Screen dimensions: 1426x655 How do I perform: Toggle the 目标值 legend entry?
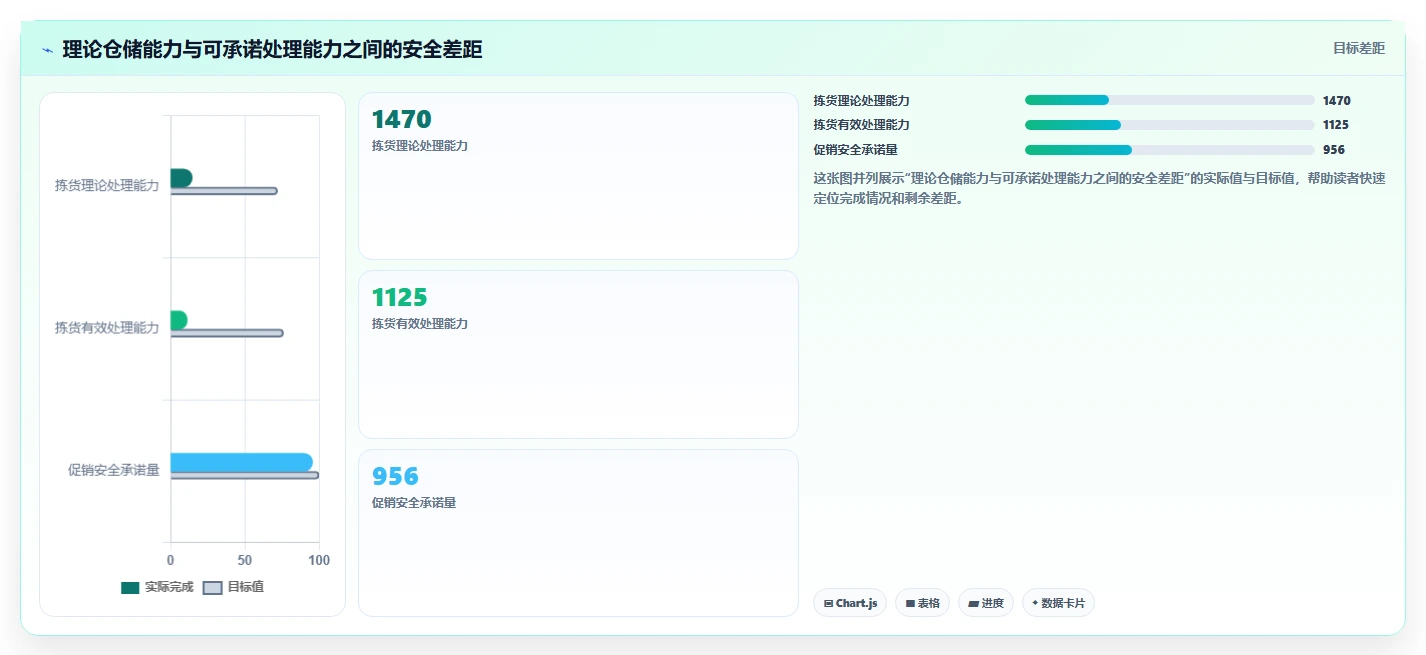233,587
